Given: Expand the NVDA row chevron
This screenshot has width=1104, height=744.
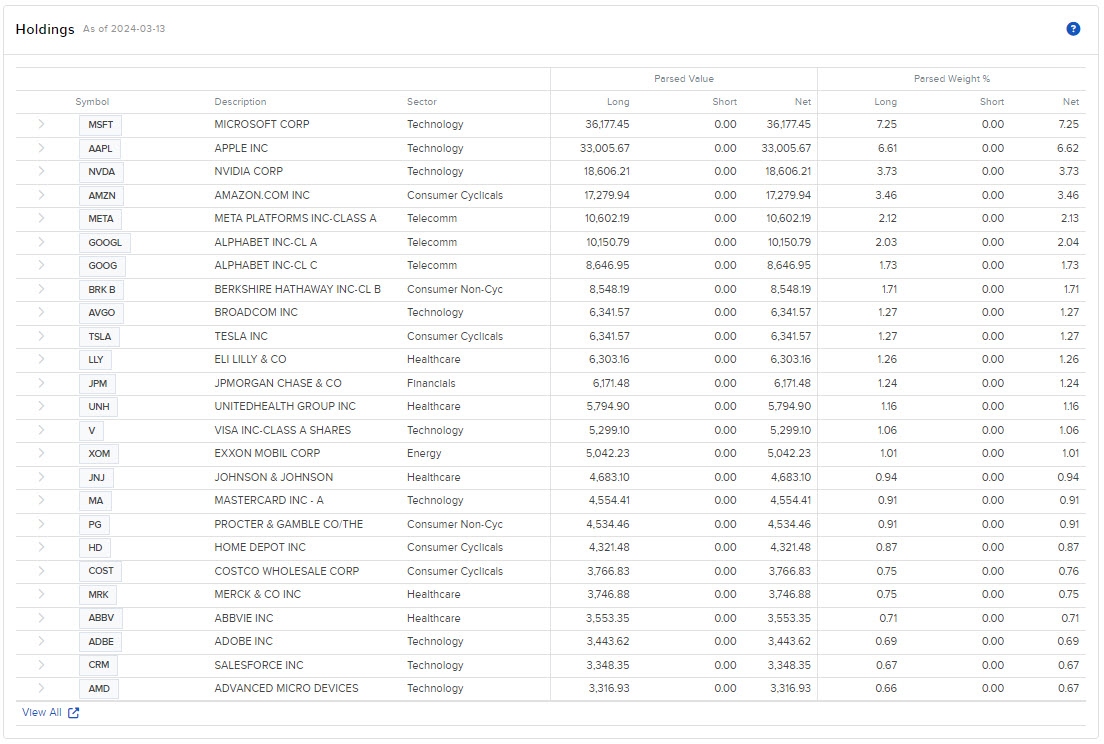Looking at the screenshot, I should point(41,172).
